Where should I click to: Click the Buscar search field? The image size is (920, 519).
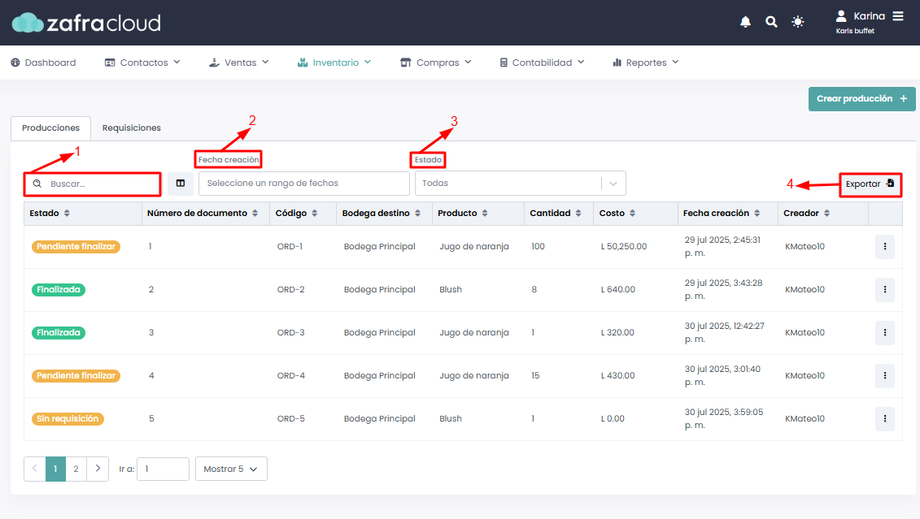(x=100, y=184)
